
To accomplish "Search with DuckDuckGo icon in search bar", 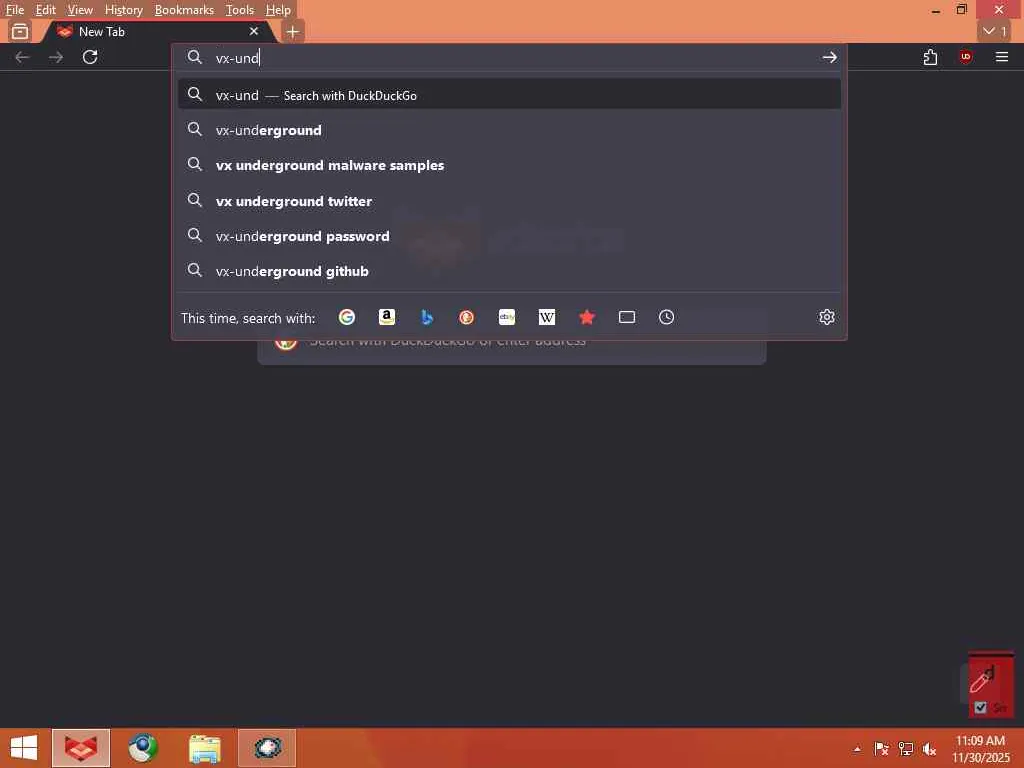I will [466, 317].
